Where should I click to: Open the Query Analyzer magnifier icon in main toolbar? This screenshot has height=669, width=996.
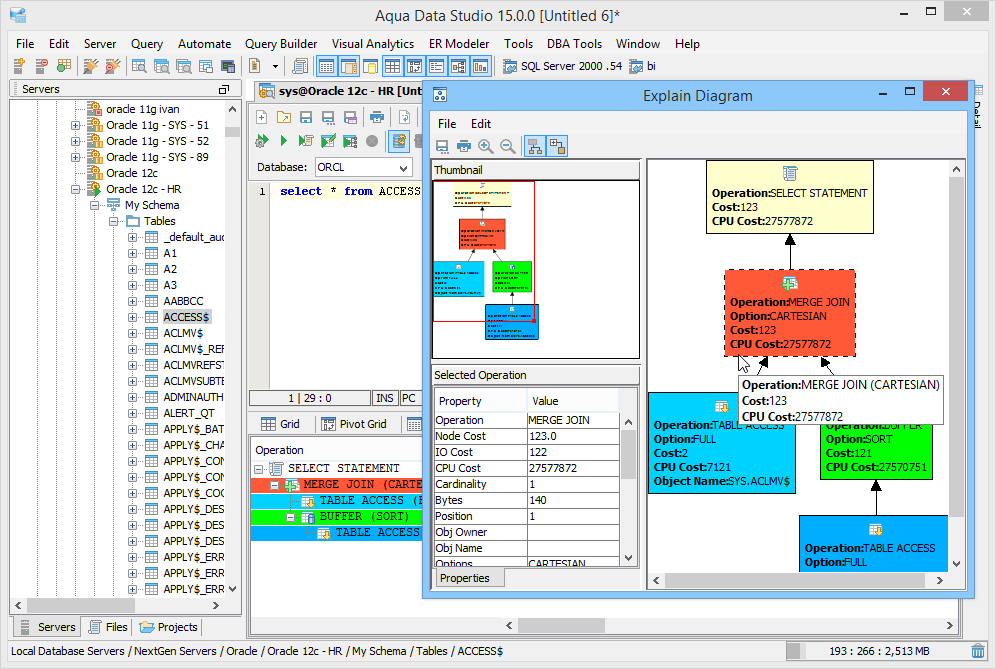pos(139,65)
